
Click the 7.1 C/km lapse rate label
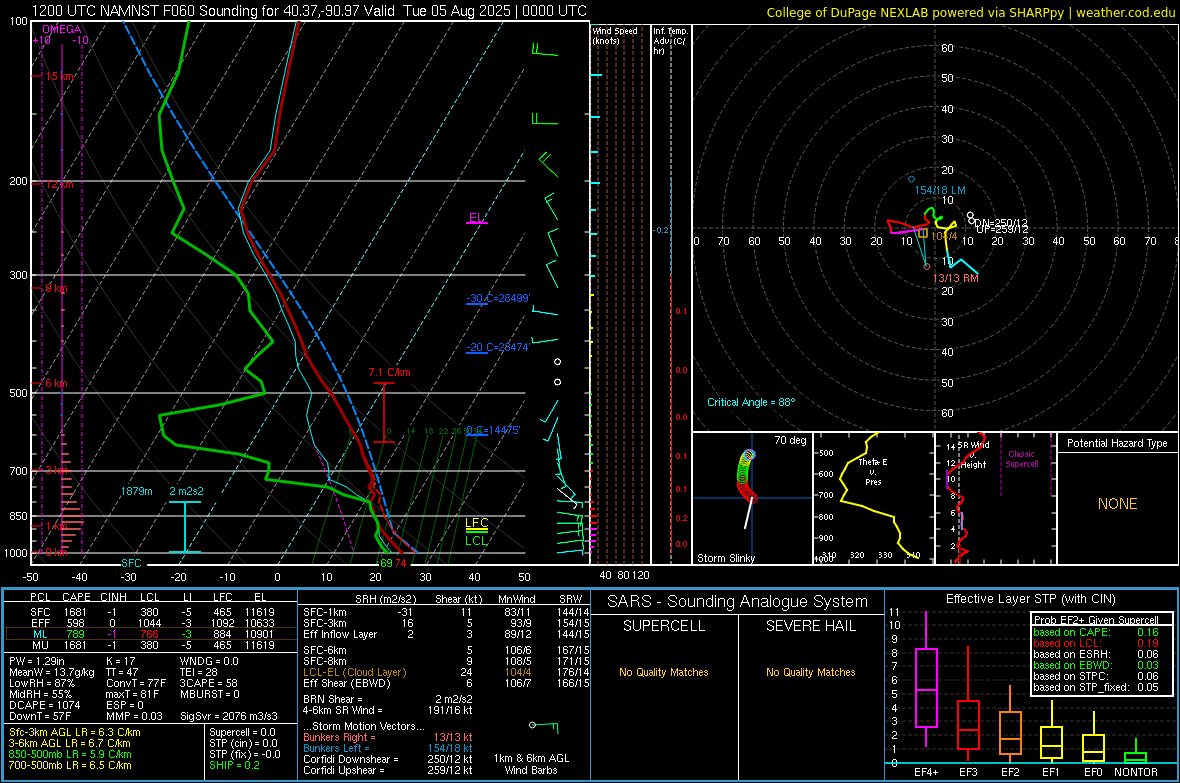[x=390, y=372]
